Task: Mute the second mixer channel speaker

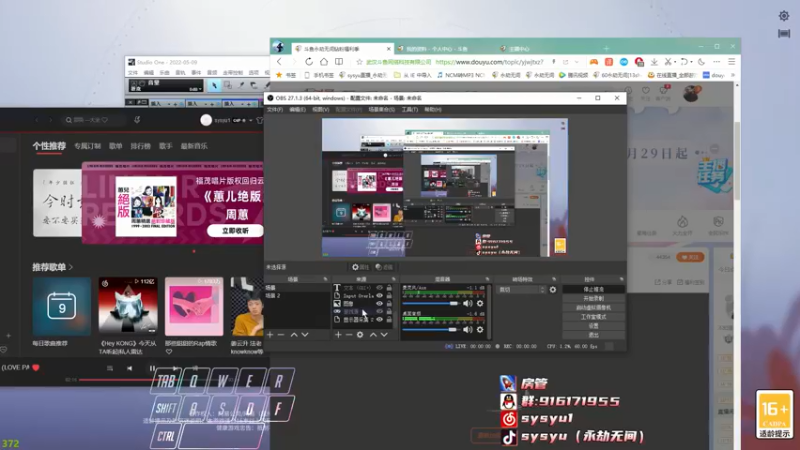Action: click(x=467, y=330)
